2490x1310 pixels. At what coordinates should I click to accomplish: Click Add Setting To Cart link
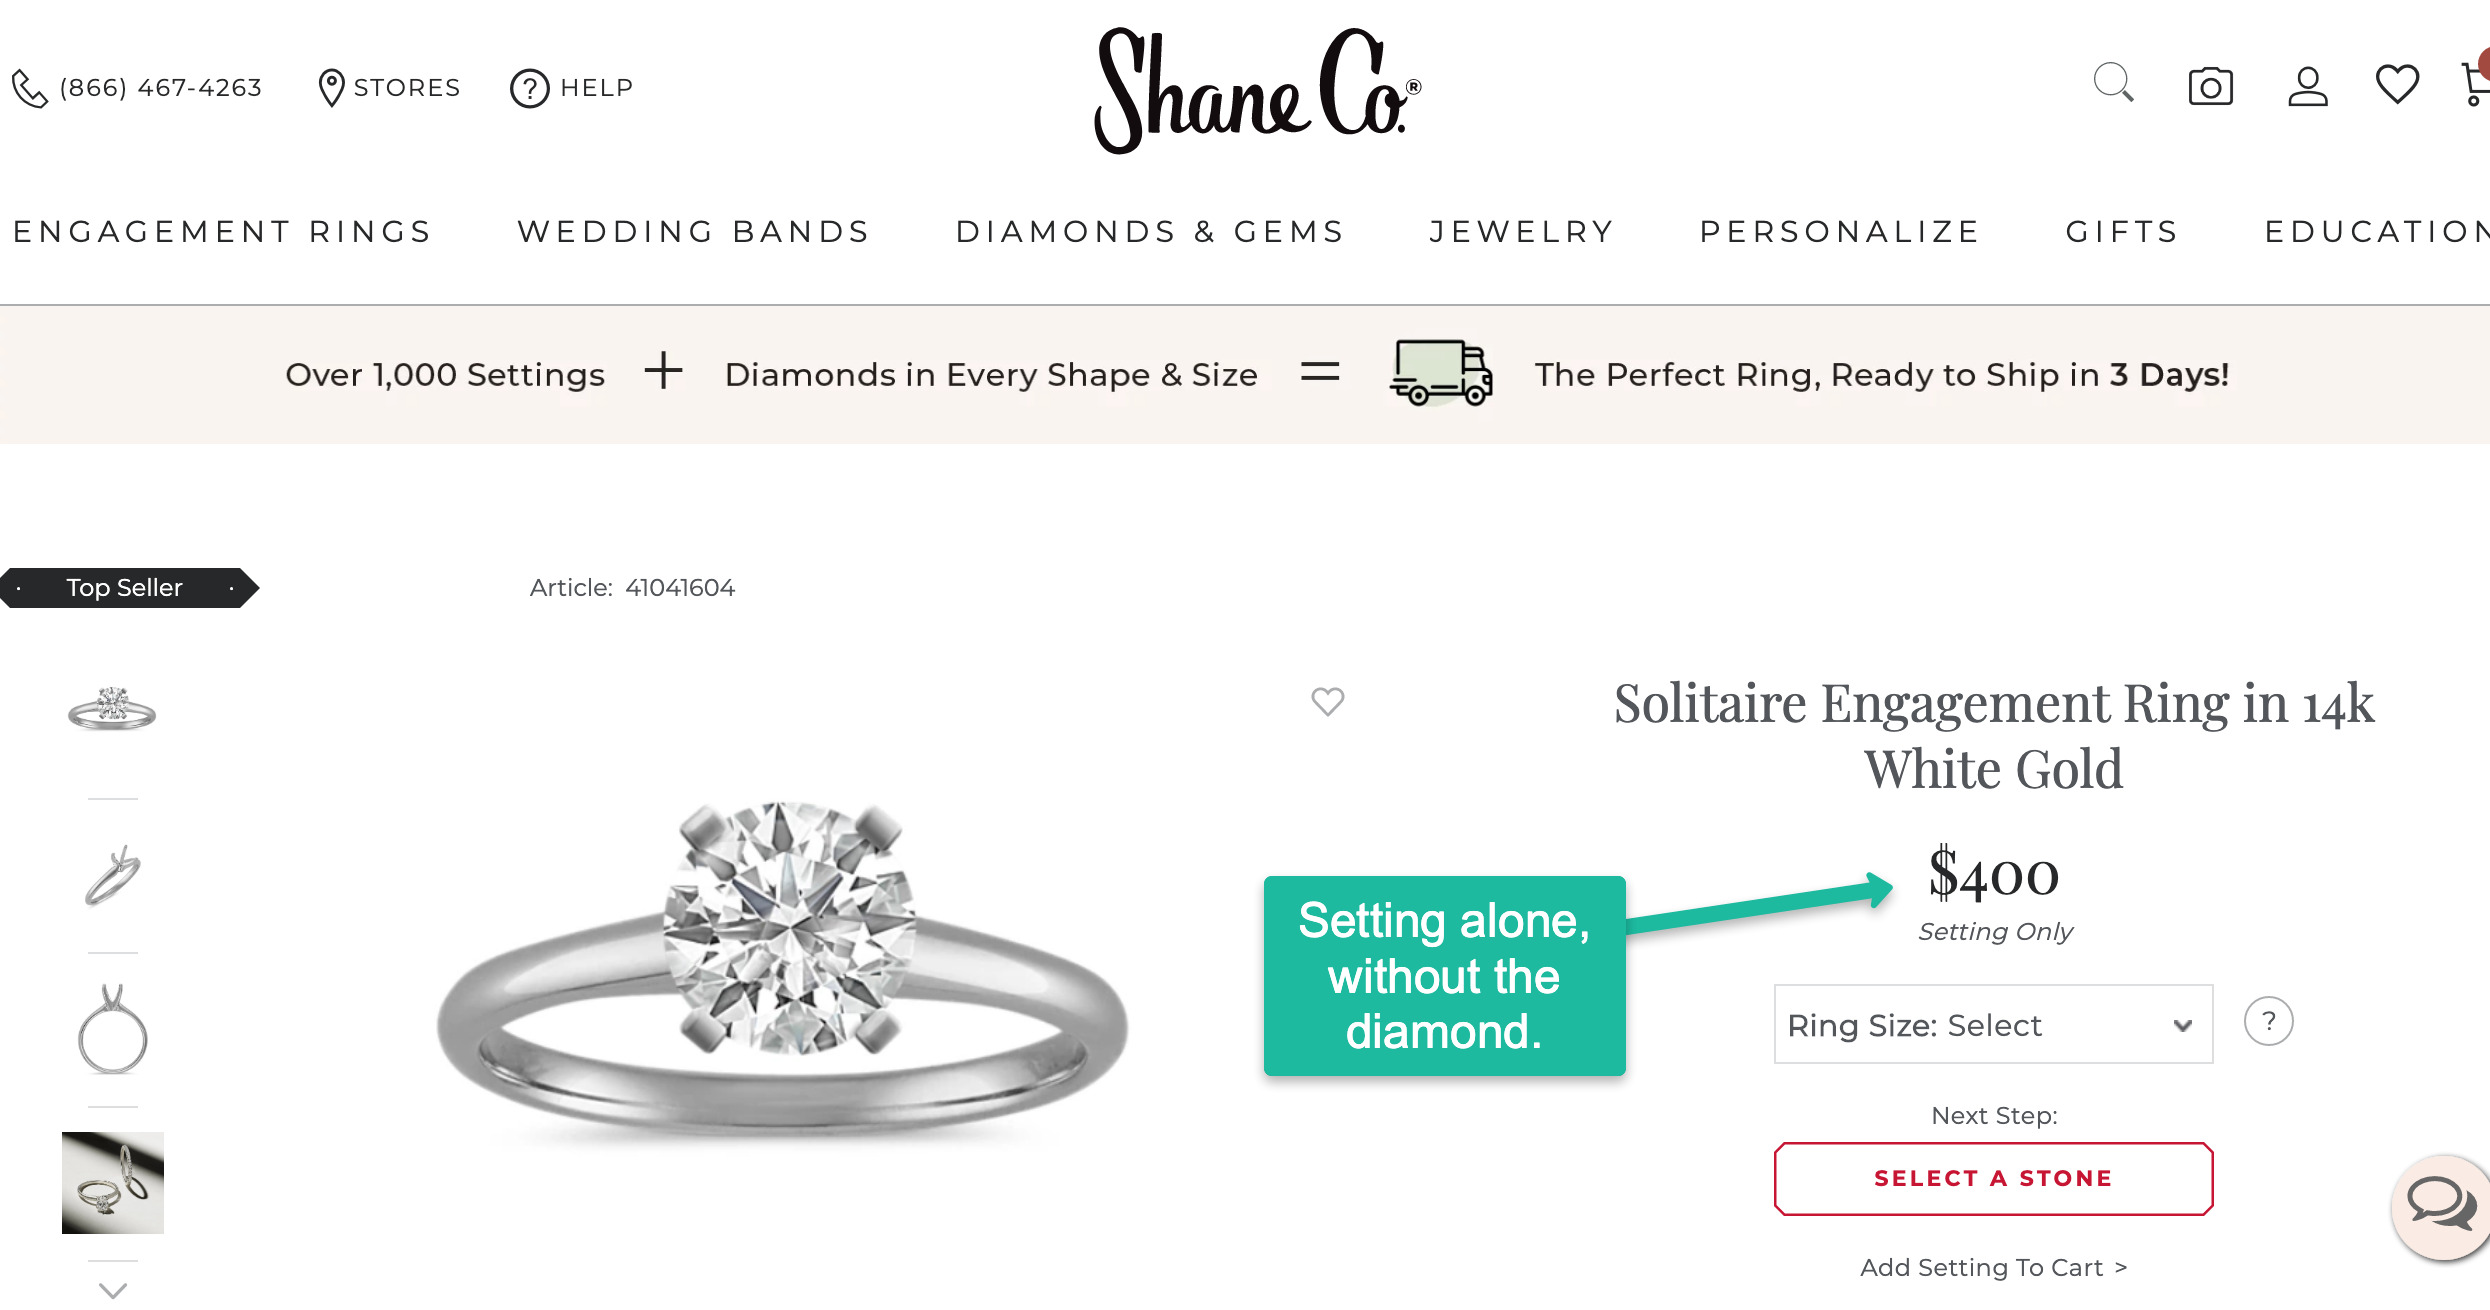(1992, 1268)
